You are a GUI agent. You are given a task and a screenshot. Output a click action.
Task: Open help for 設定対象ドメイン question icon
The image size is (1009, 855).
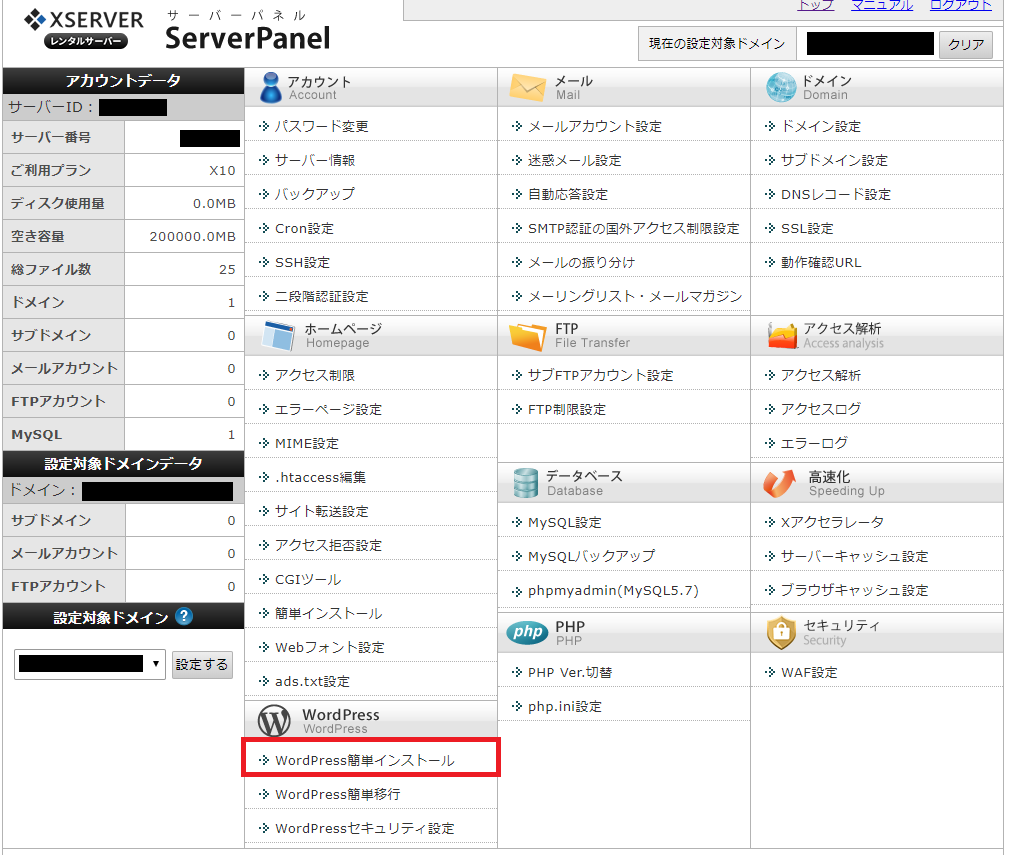coord(184,616)
